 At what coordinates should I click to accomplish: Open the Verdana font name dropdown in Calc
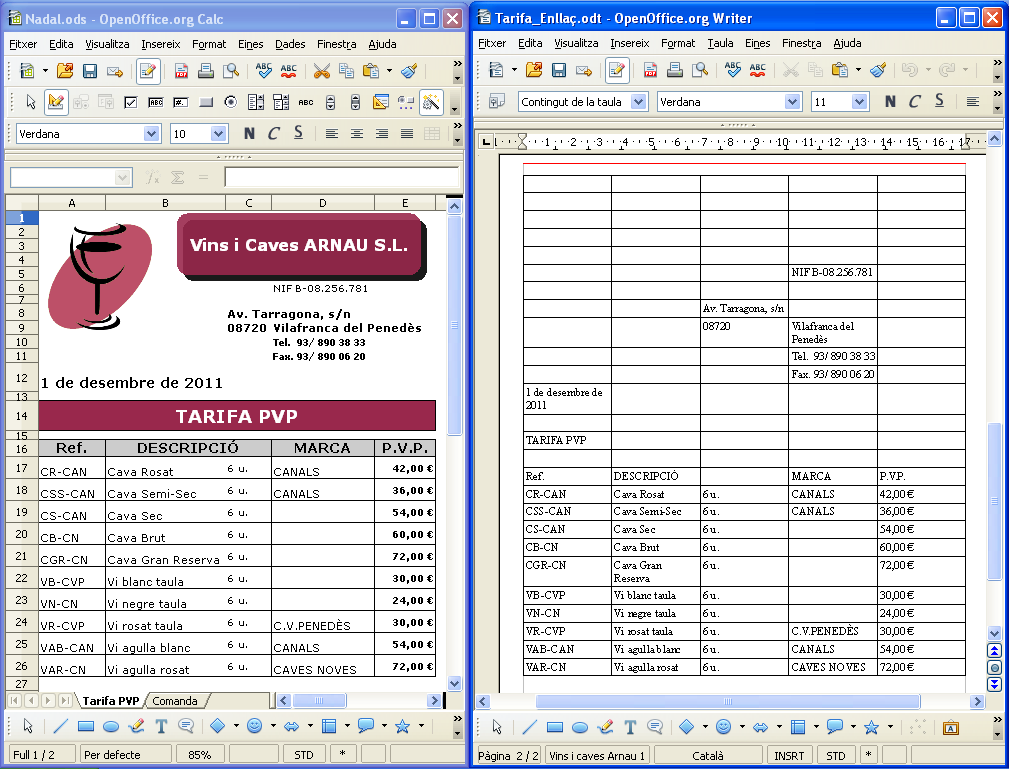(x=151, y=134)
